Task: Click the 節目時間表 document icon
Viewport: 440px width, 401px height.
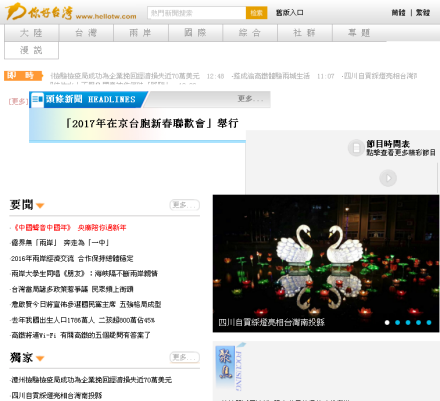Action: click(356, 148)
